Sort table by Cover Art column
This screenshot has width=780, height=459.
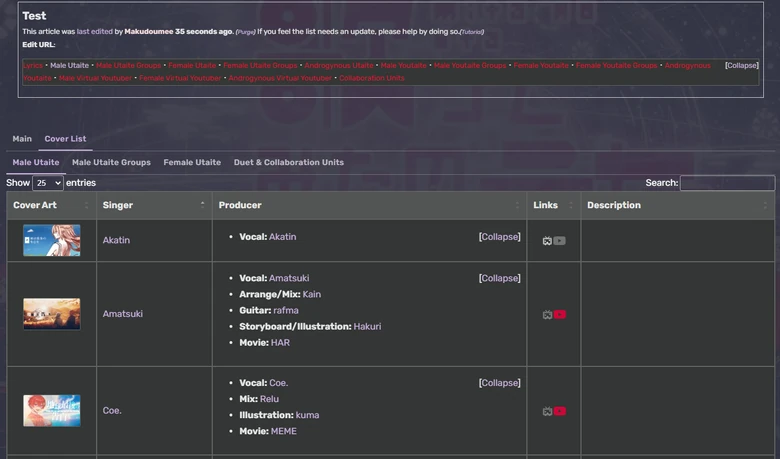pyautogui.click(x=51, y=205)
